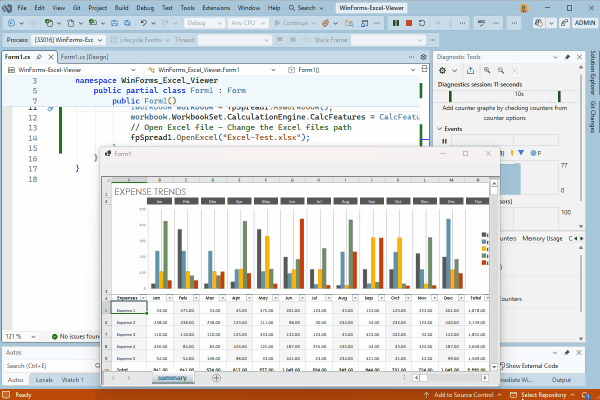Viewport: 600px width, 400px height.
Task: Open the Solution Explorer side tab
Action: click(593, 73)
